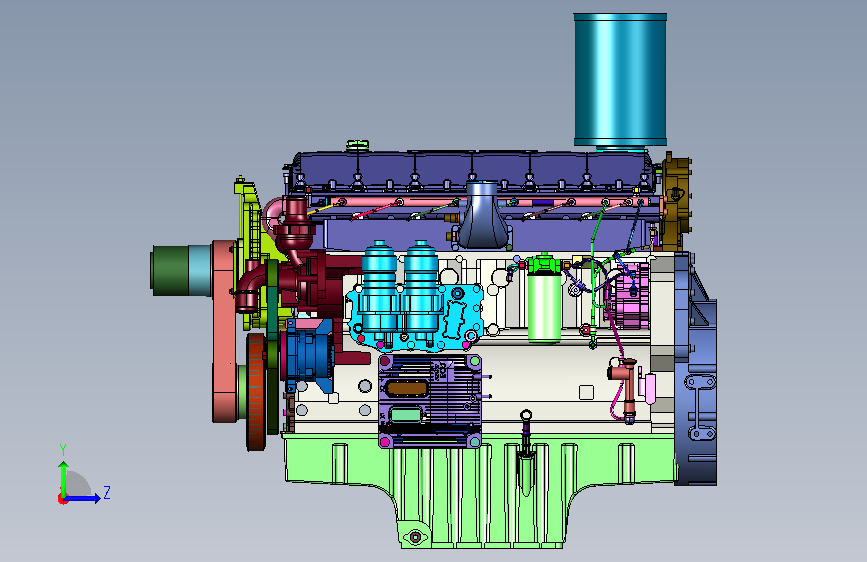
Task: Pick the purple ECU control module
Action: (x=430, y=401)
